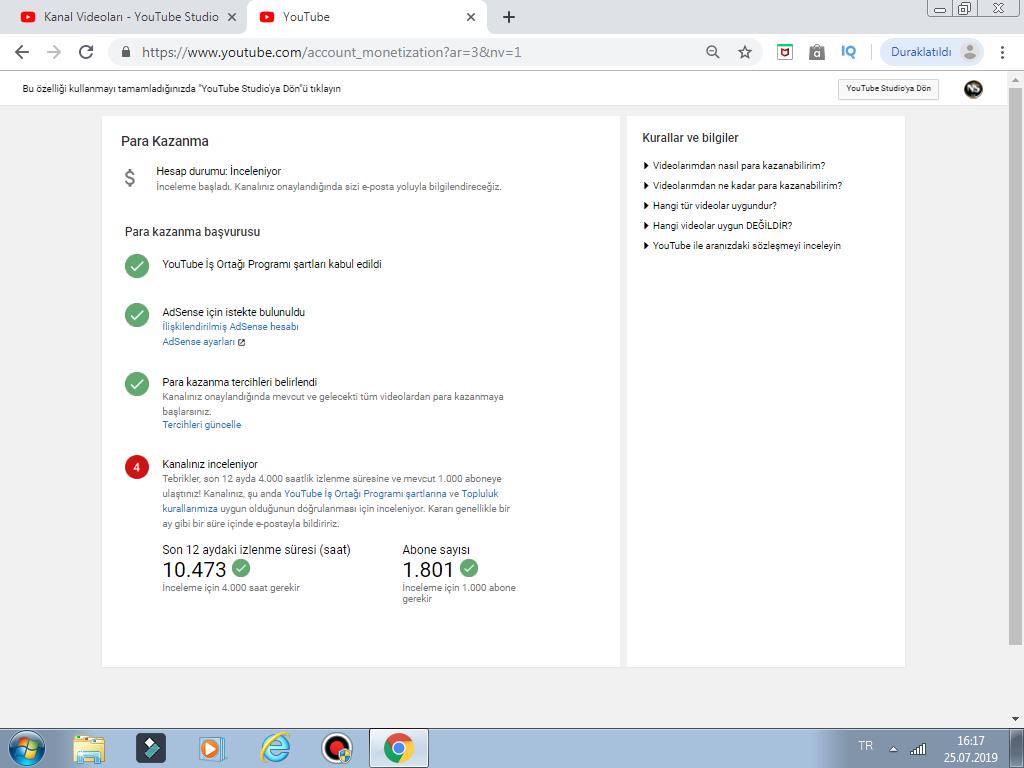The height and width of the screenshot is (768, 1024).
Task: Click the browser forward arrow
Action: tap(54, 52)
